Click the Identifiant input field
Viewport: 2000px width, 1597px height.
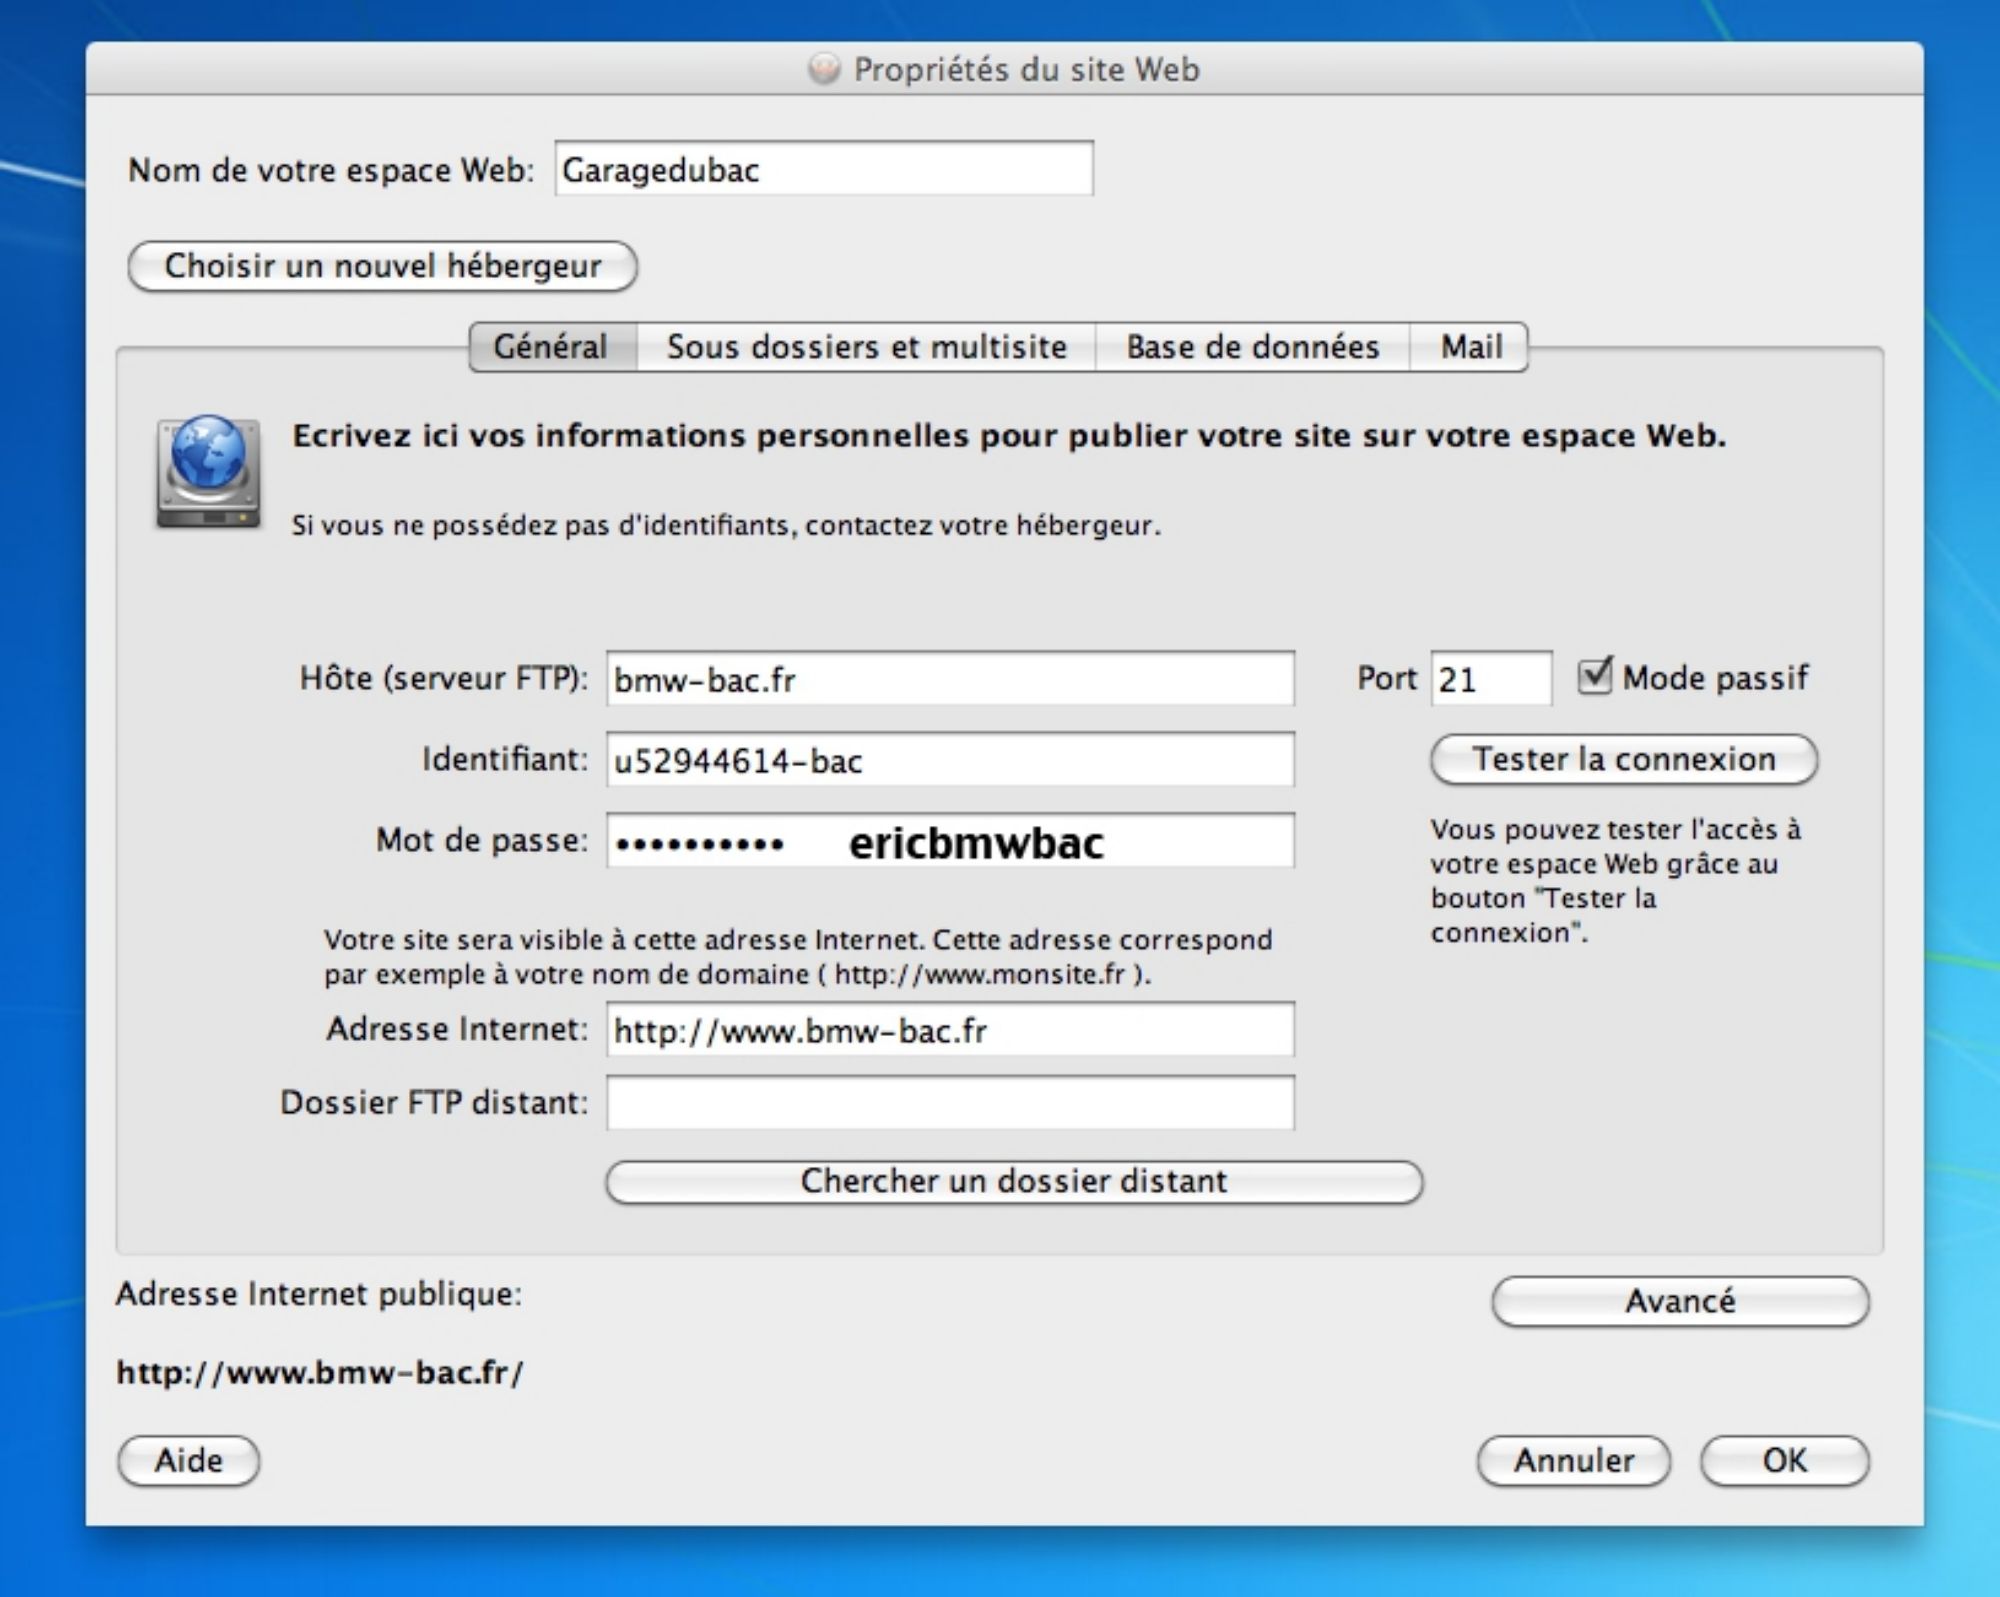click(x=949, y=760)
